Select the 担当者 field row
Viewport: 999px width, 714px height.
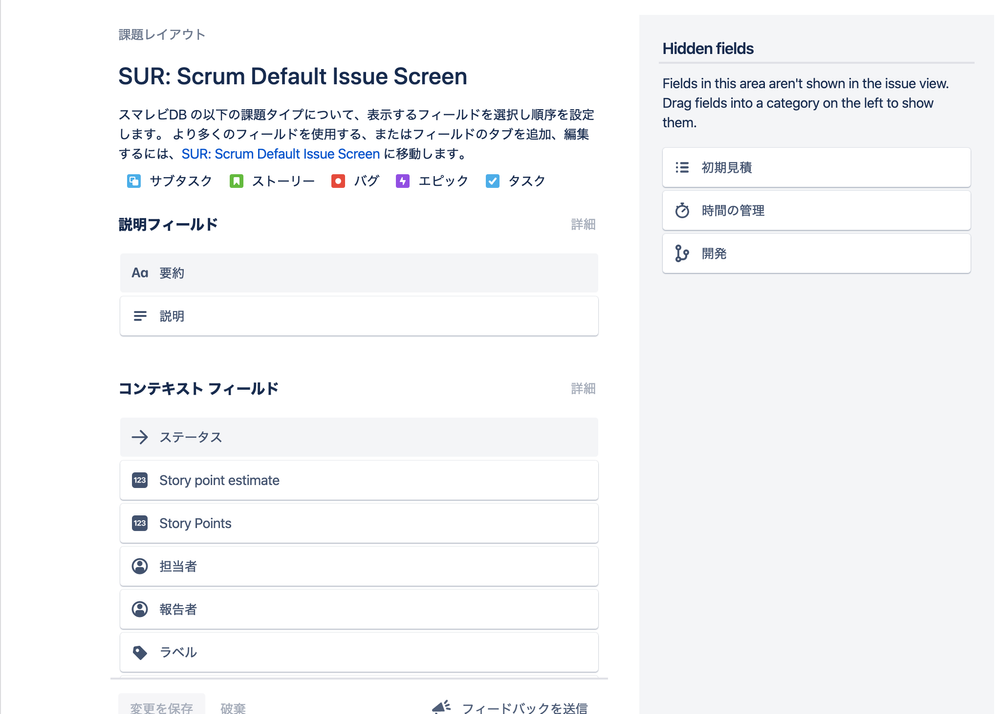tap(359, 566)
